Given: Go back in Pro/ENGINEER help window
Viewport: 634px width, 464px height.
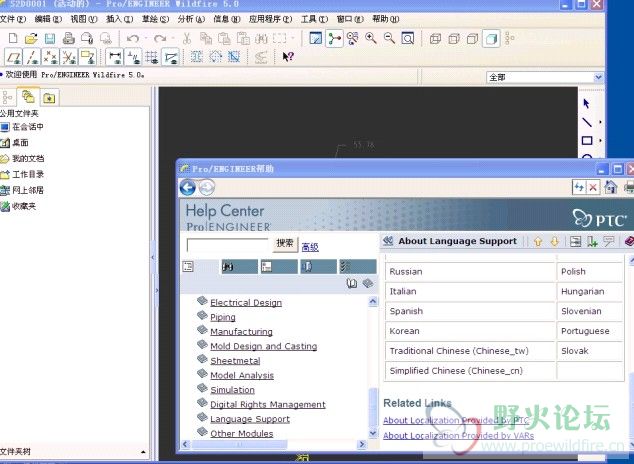Looking at the screenshot, I should [x=188, y=188].
